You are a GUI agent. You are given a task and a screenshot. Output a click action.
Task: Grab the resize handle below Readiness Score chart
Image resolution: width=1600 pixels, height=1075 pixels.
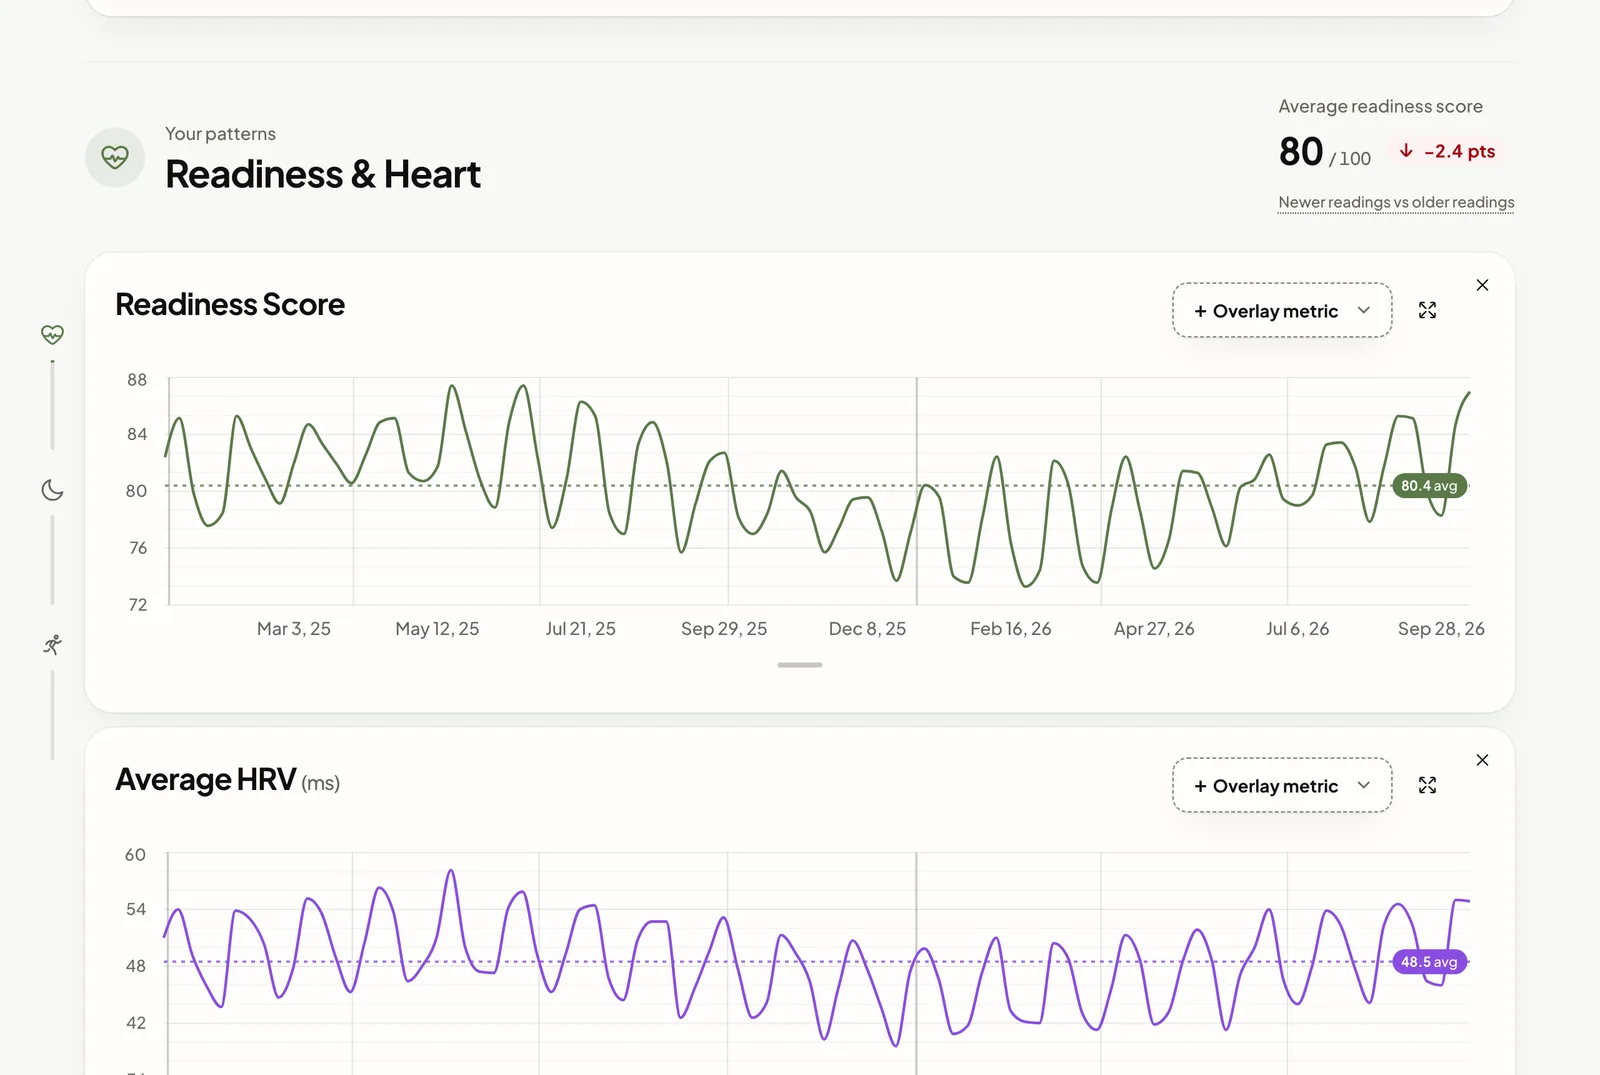point(800,665)
